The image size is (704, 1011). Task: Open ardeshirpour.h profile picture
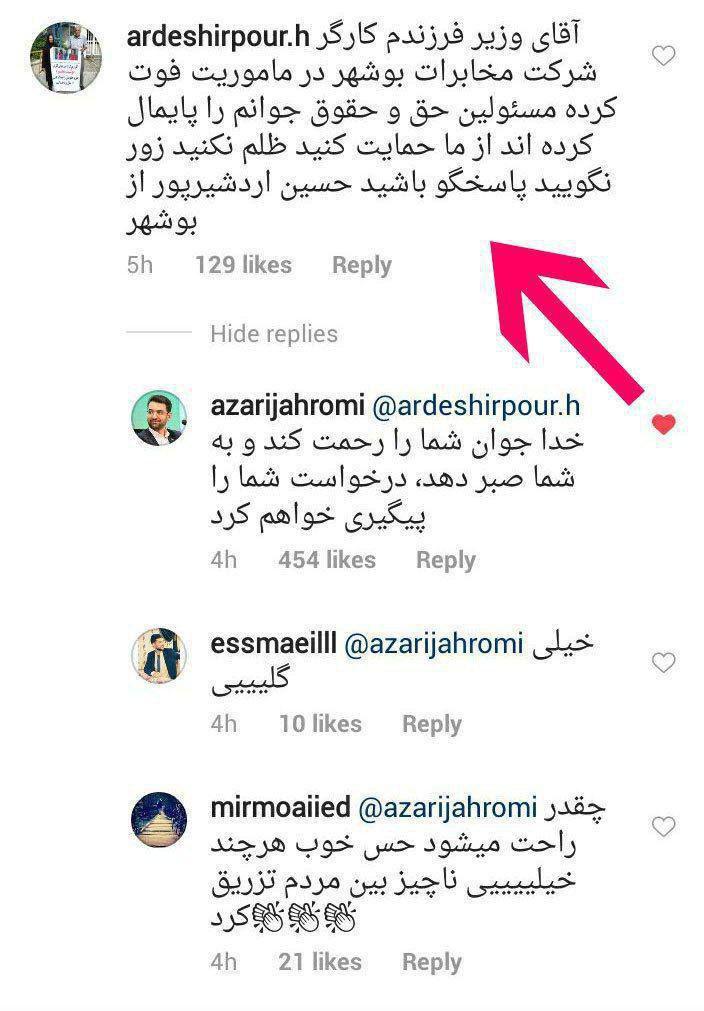click(x=67, y=57)
